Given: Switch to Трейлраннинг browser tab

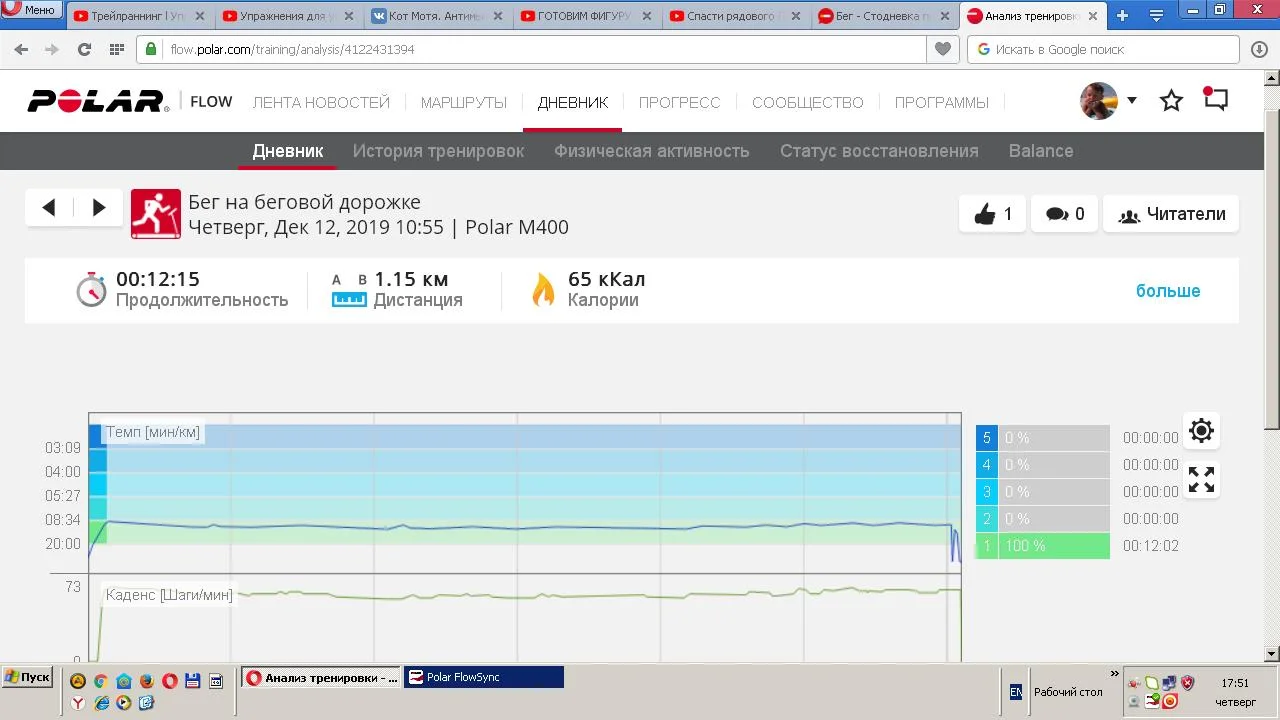Looking at the screenshot, I should [x=139, y=16].
